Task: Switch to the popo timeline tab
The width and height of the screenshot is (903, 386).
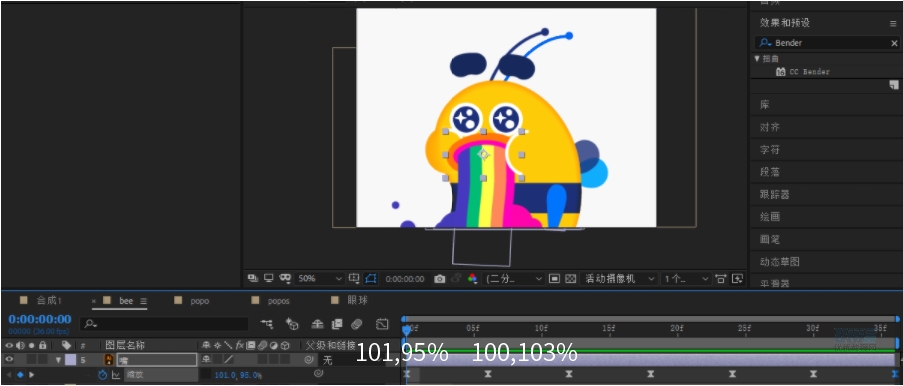Action: [x=200, y=301]
